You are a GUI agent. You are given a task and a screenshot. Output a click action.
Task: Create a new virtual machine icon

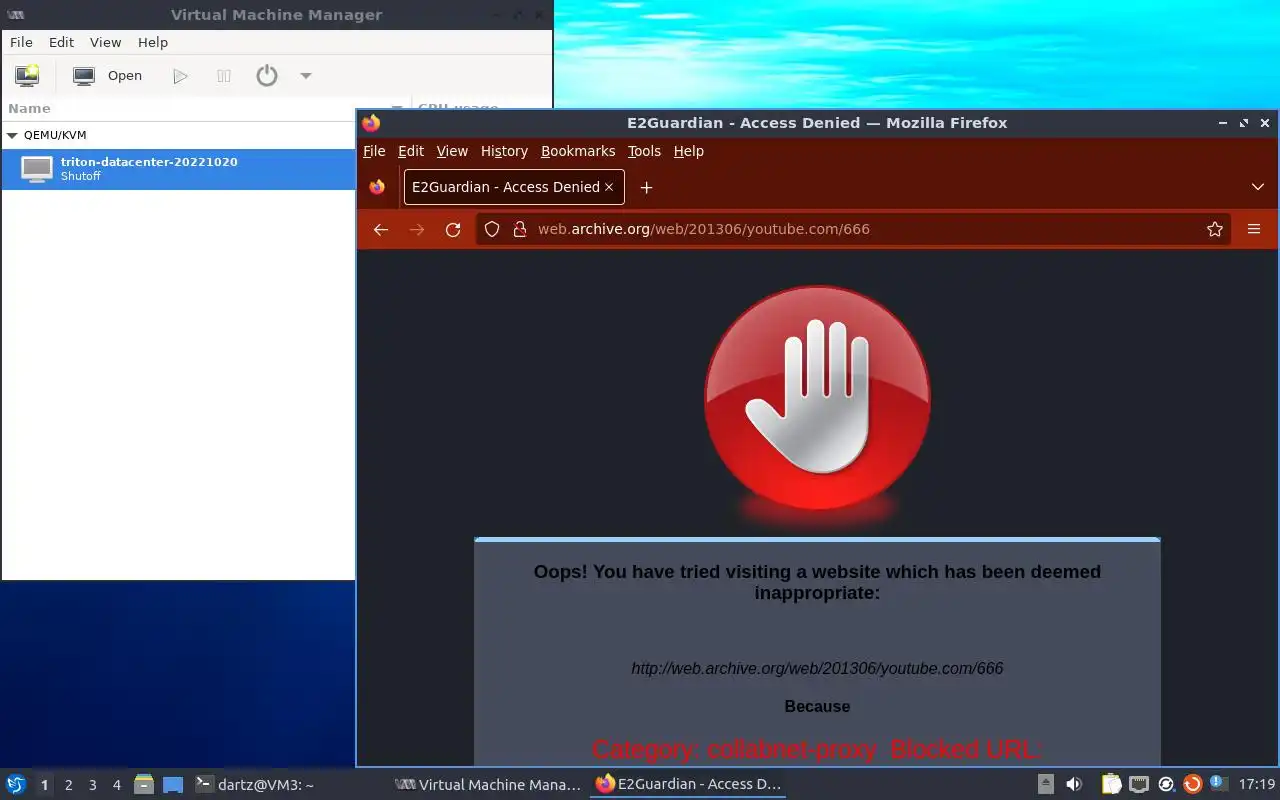tap(27, 75)
